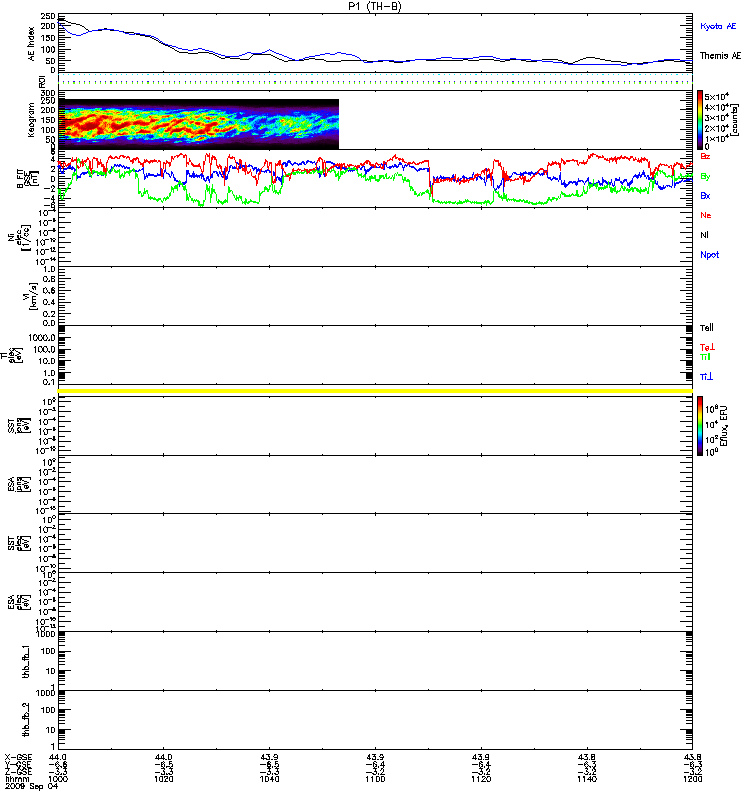The image size is (750, 800).
Task: Select the blue Ti perpendicular legend label
Action: coord(706,377)
